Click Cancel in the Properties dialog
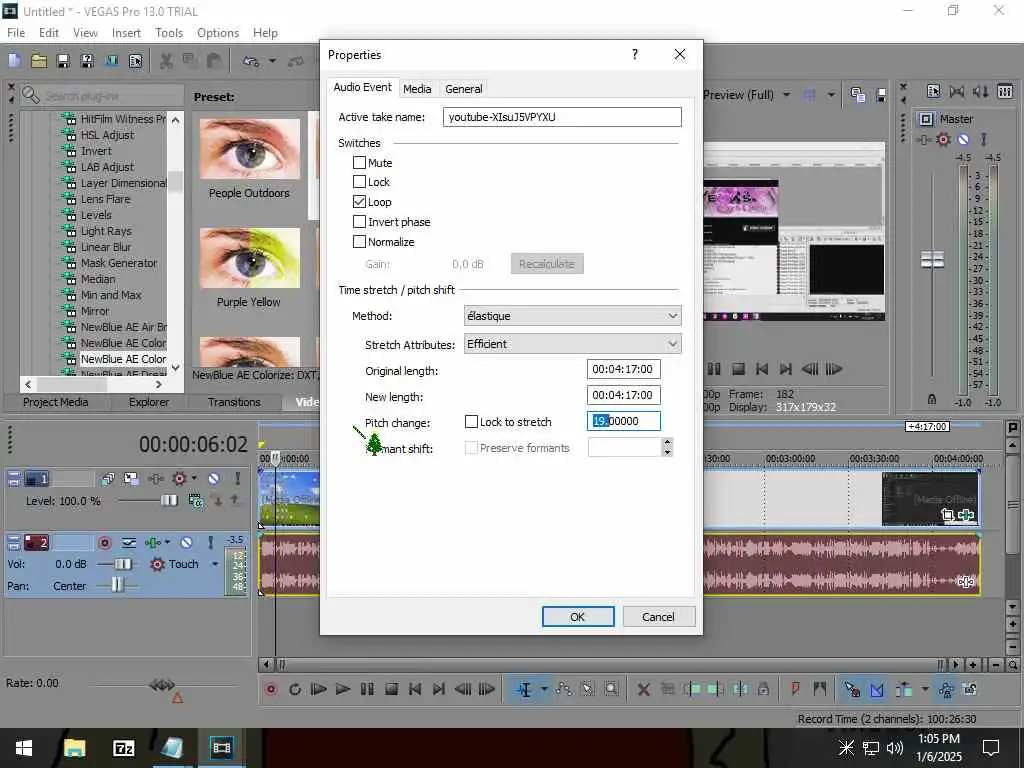This screenshot has width=1024, height=768. [658, 616]
